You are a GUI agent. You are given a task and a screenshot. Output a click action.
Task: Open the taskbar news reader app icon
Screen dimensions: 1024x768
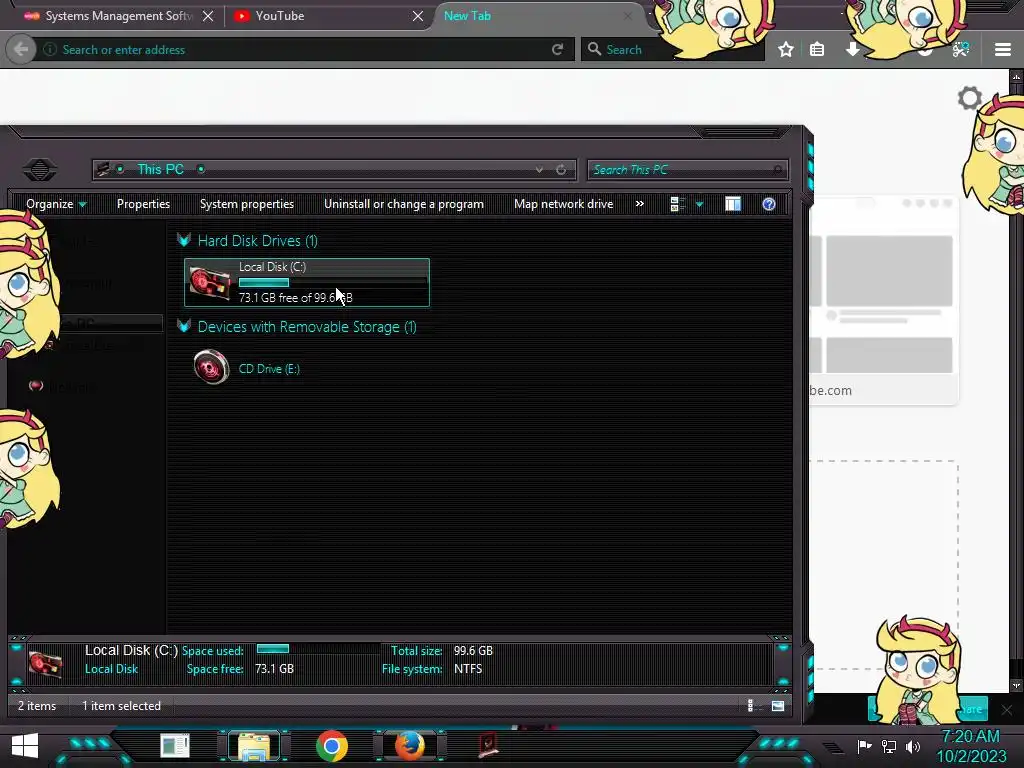[x=174, y=746]
